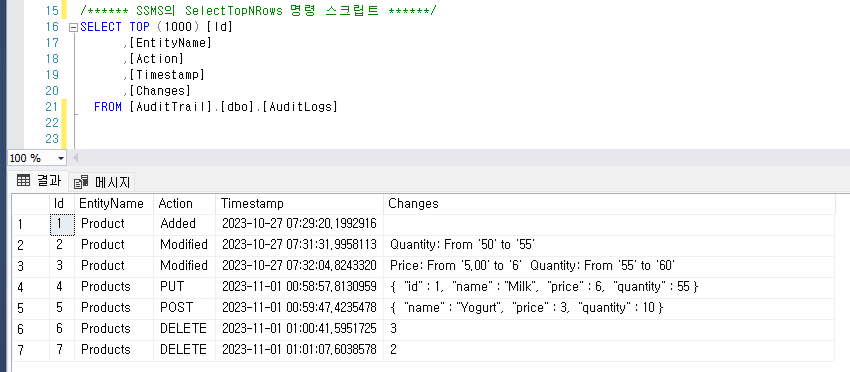Click the Changes cell "Quantity: From '50' to '55'"

(x=609, y=245)
